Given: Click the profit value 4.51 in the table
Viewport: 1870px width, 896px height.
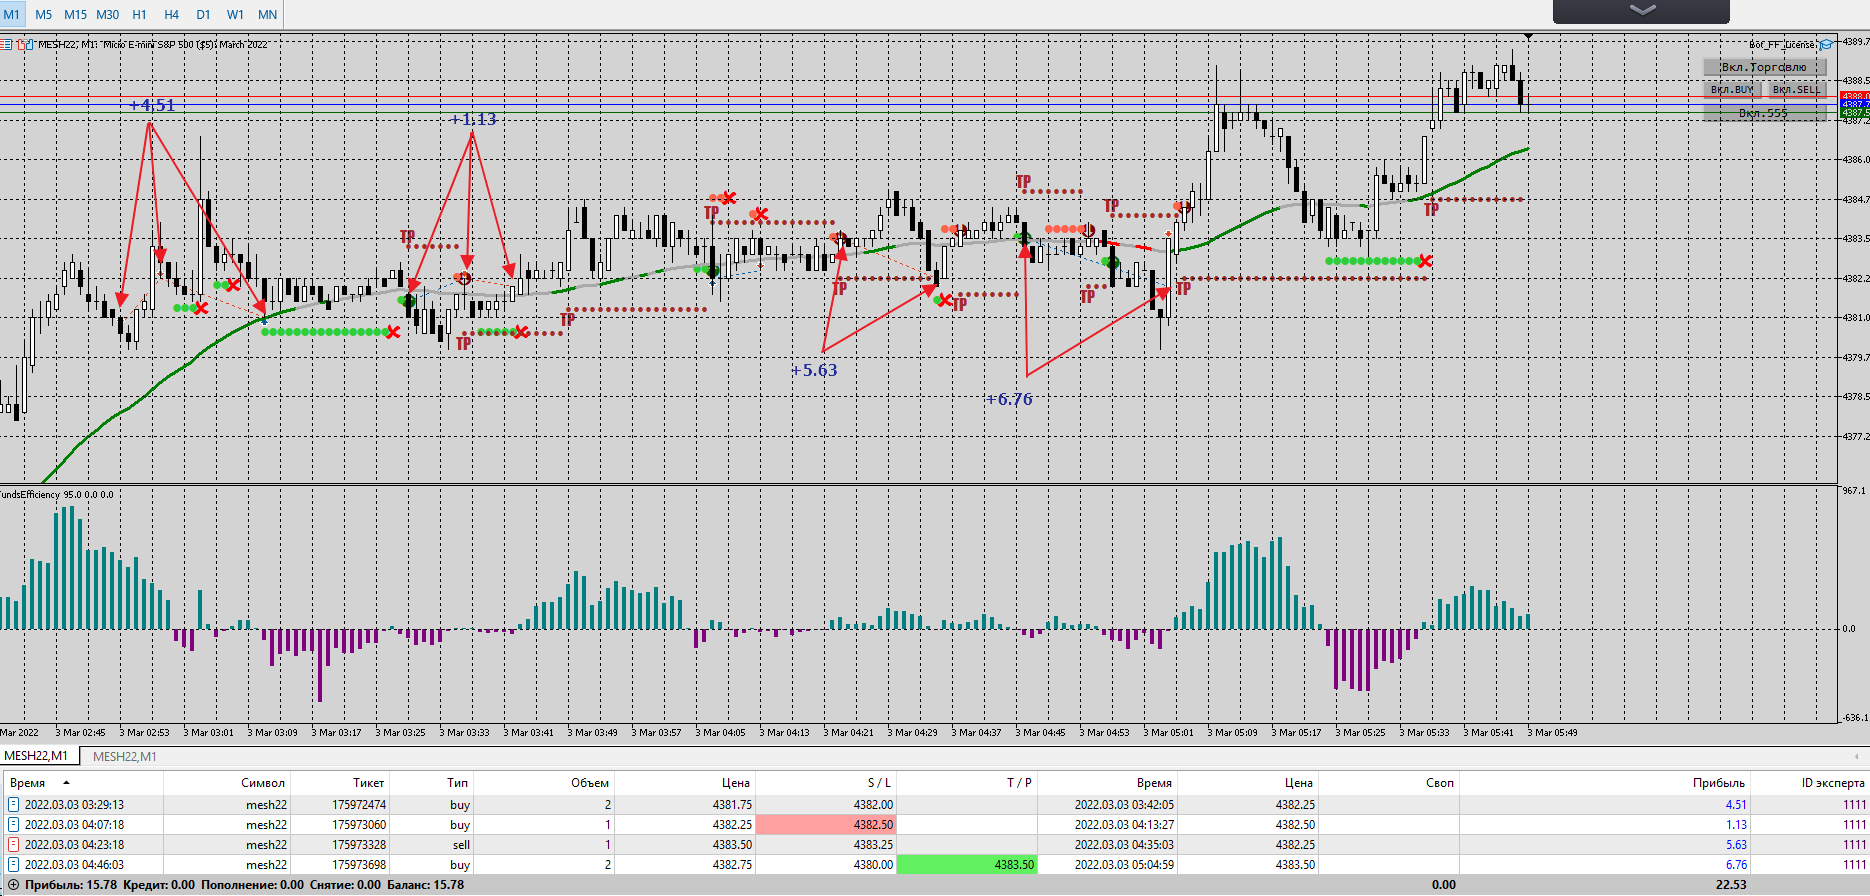Looking at the screenshot, I should pos(1736,805).
